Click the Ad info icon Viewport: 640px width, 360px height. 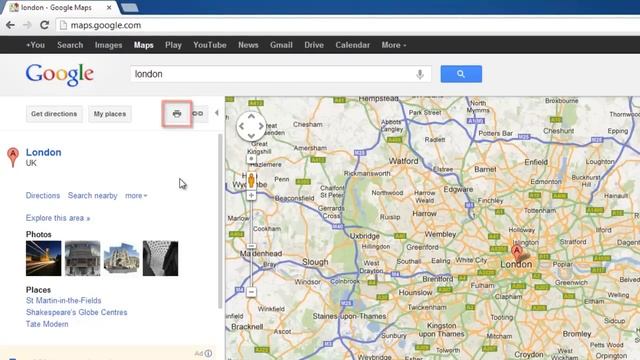[x=209, y=353]
